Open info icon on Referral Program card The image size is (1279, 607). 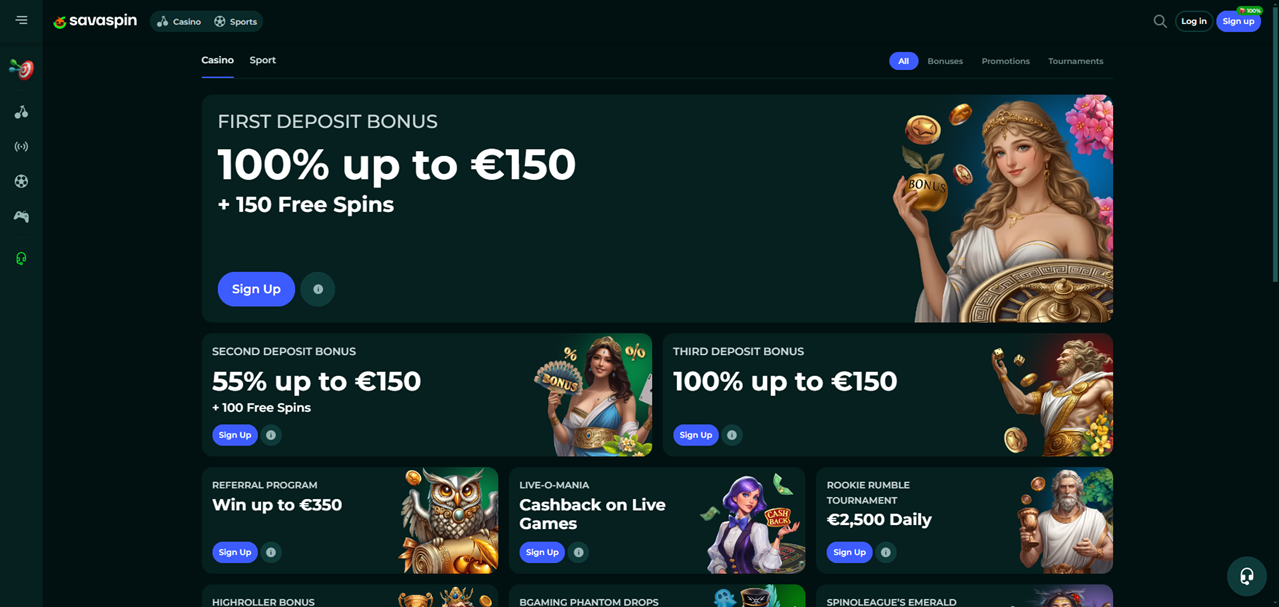[271, 552]
